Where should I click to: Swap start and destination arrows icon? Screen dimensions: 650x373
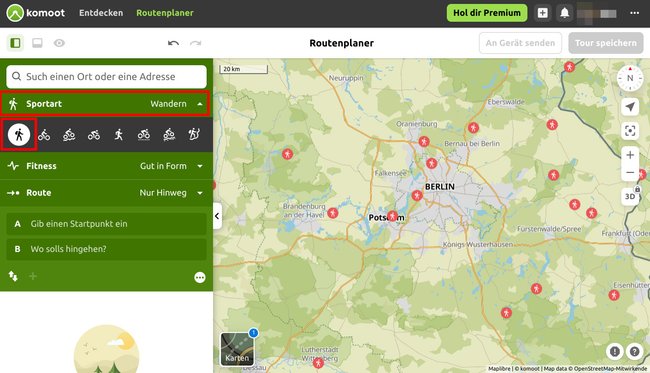tap(13, 276)
